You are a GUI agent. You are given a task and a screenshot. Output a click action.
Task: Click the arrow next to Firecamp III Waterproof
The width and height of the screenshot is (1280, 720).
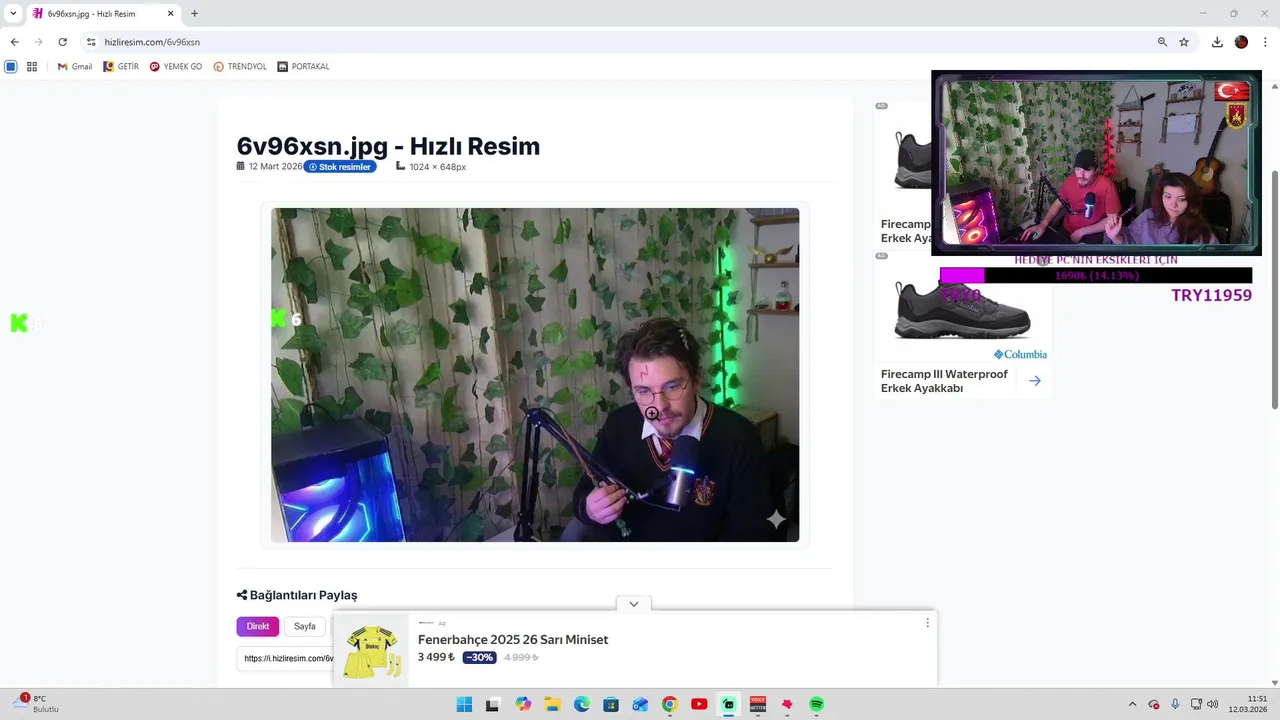[1035, 381]
